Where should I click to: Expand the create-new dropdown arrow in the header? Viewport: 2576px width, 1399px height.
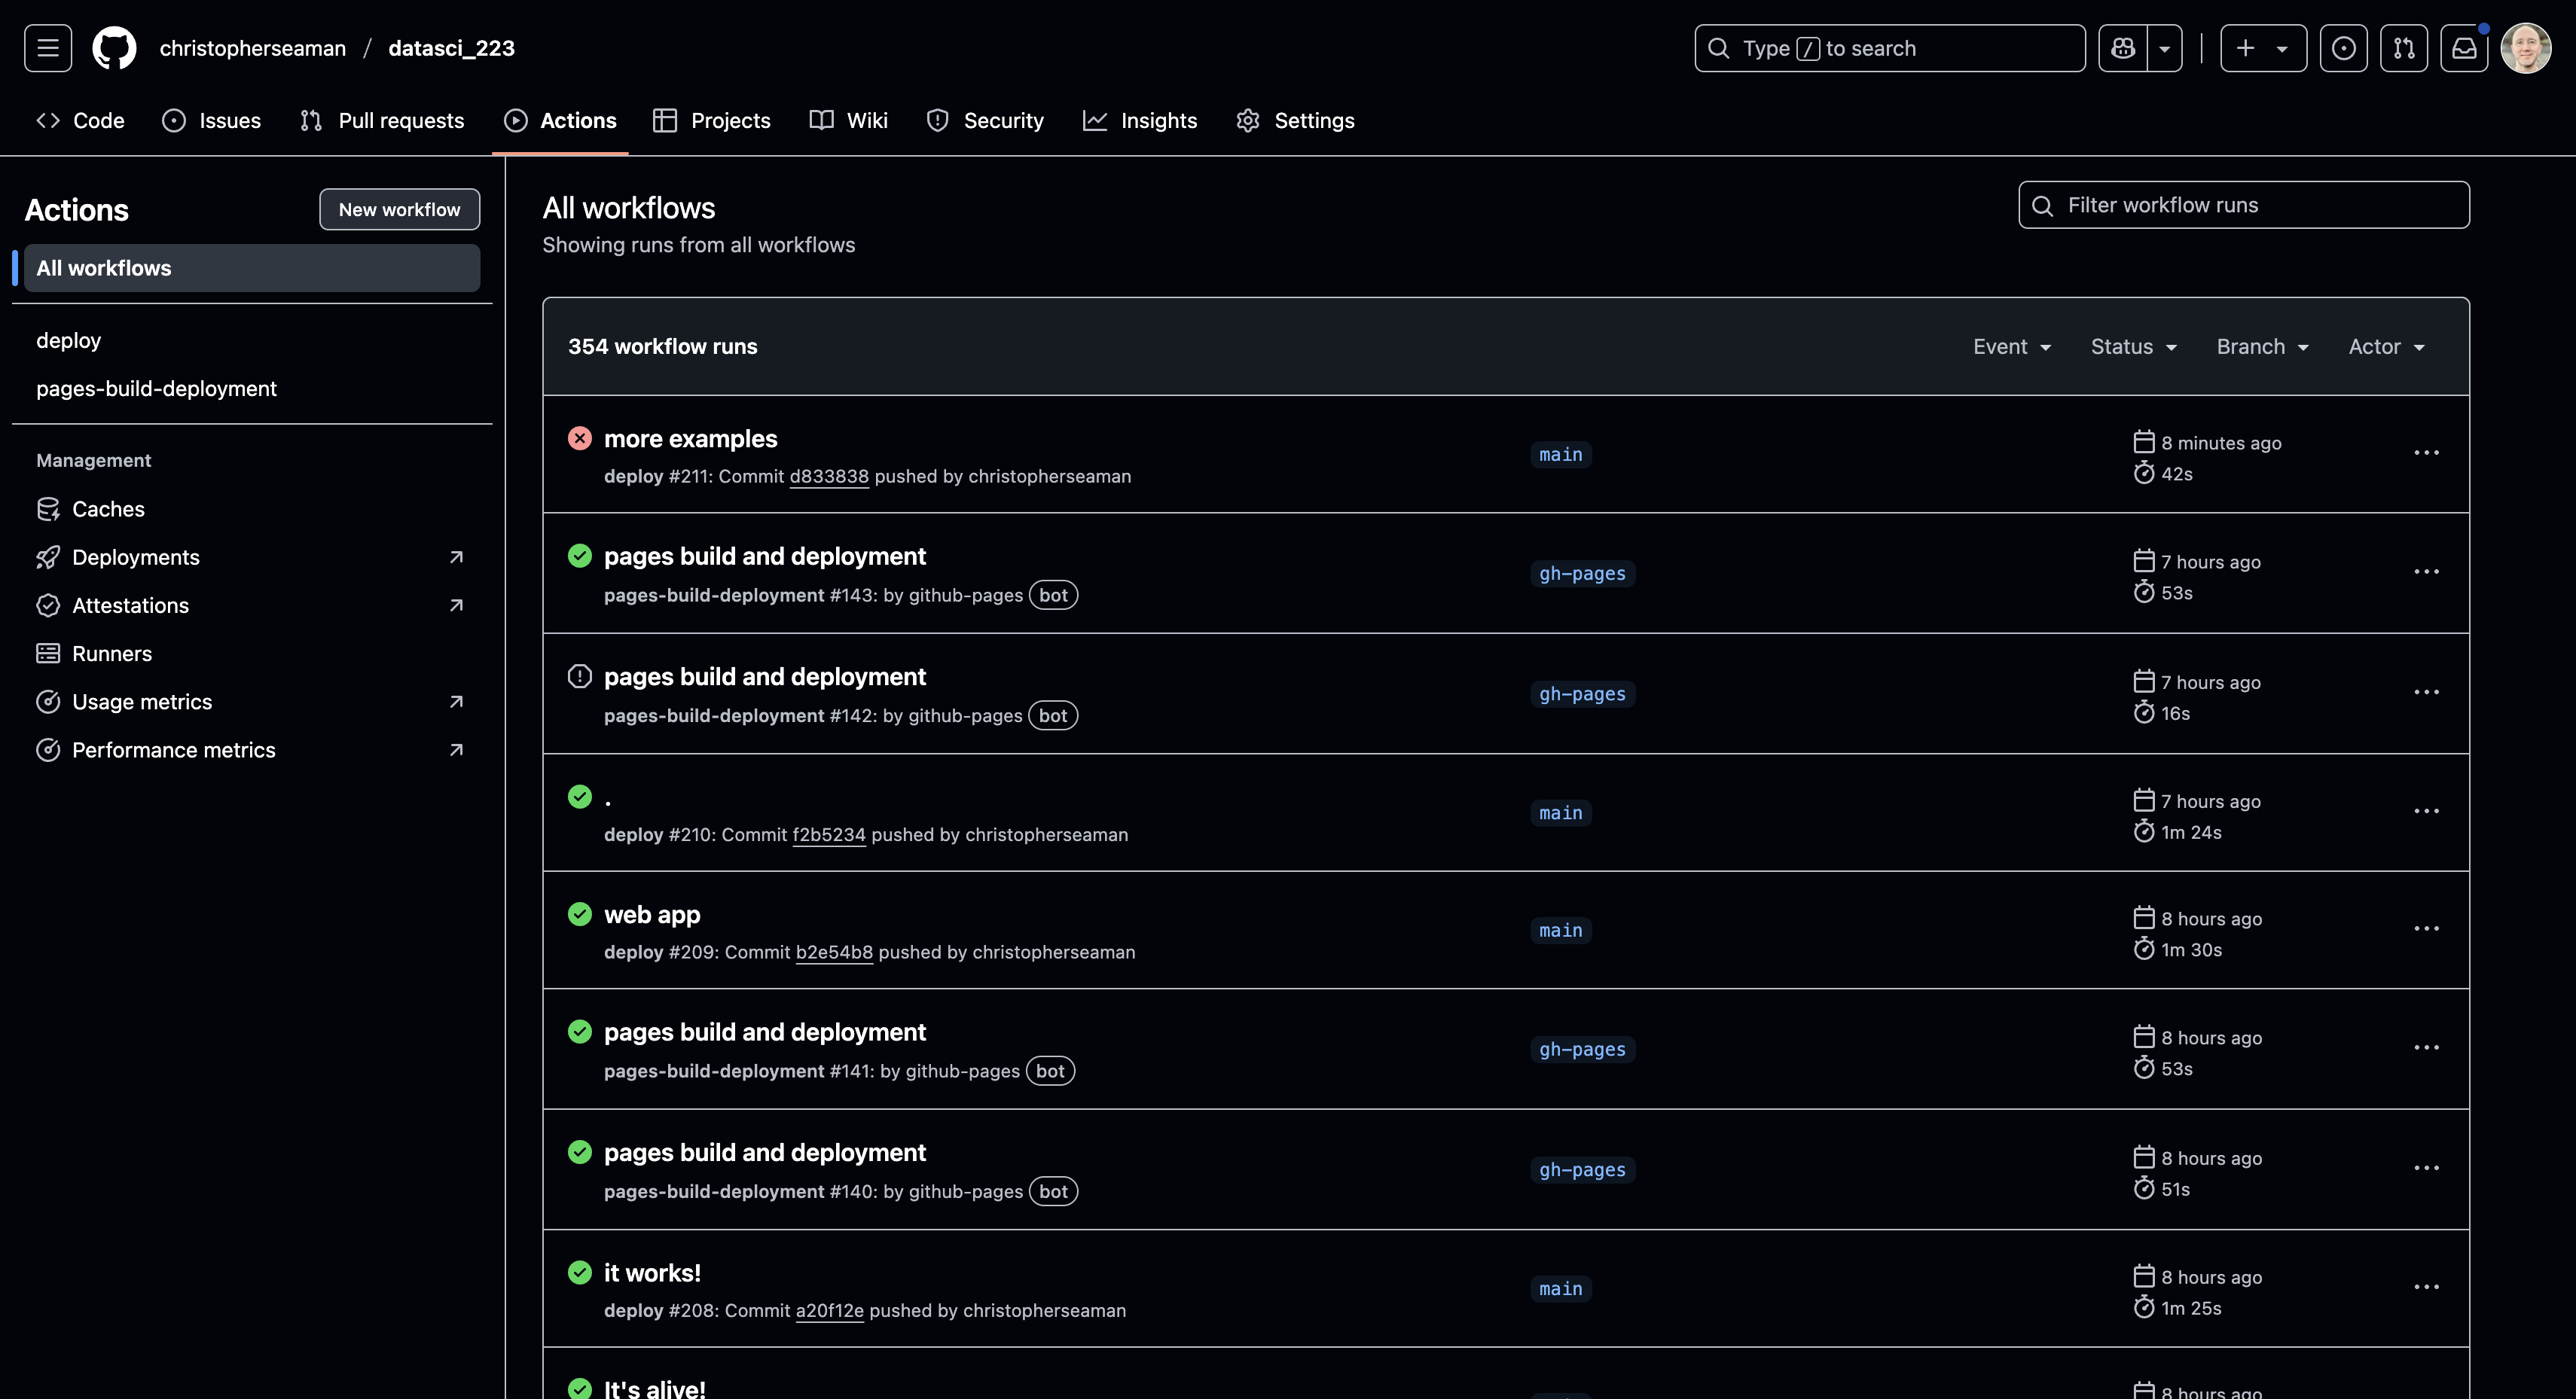click(2282, 47)
